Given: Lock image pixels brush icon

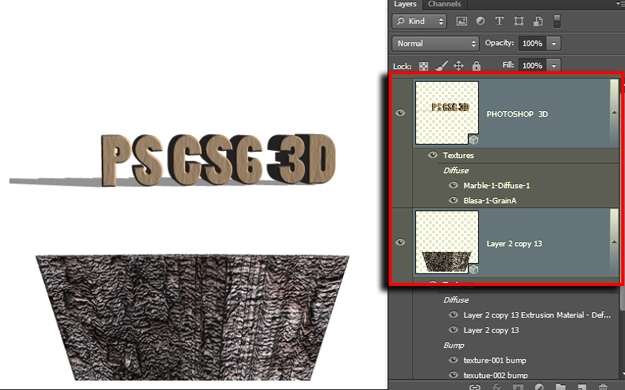Looking at the screenshot, I should pos(441,65).
